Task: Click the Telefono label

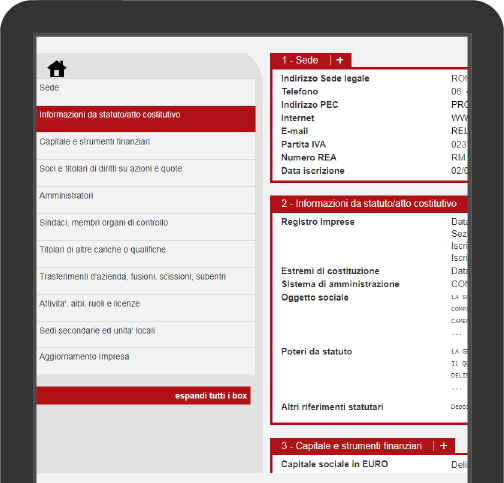Action: coord(300,91)
